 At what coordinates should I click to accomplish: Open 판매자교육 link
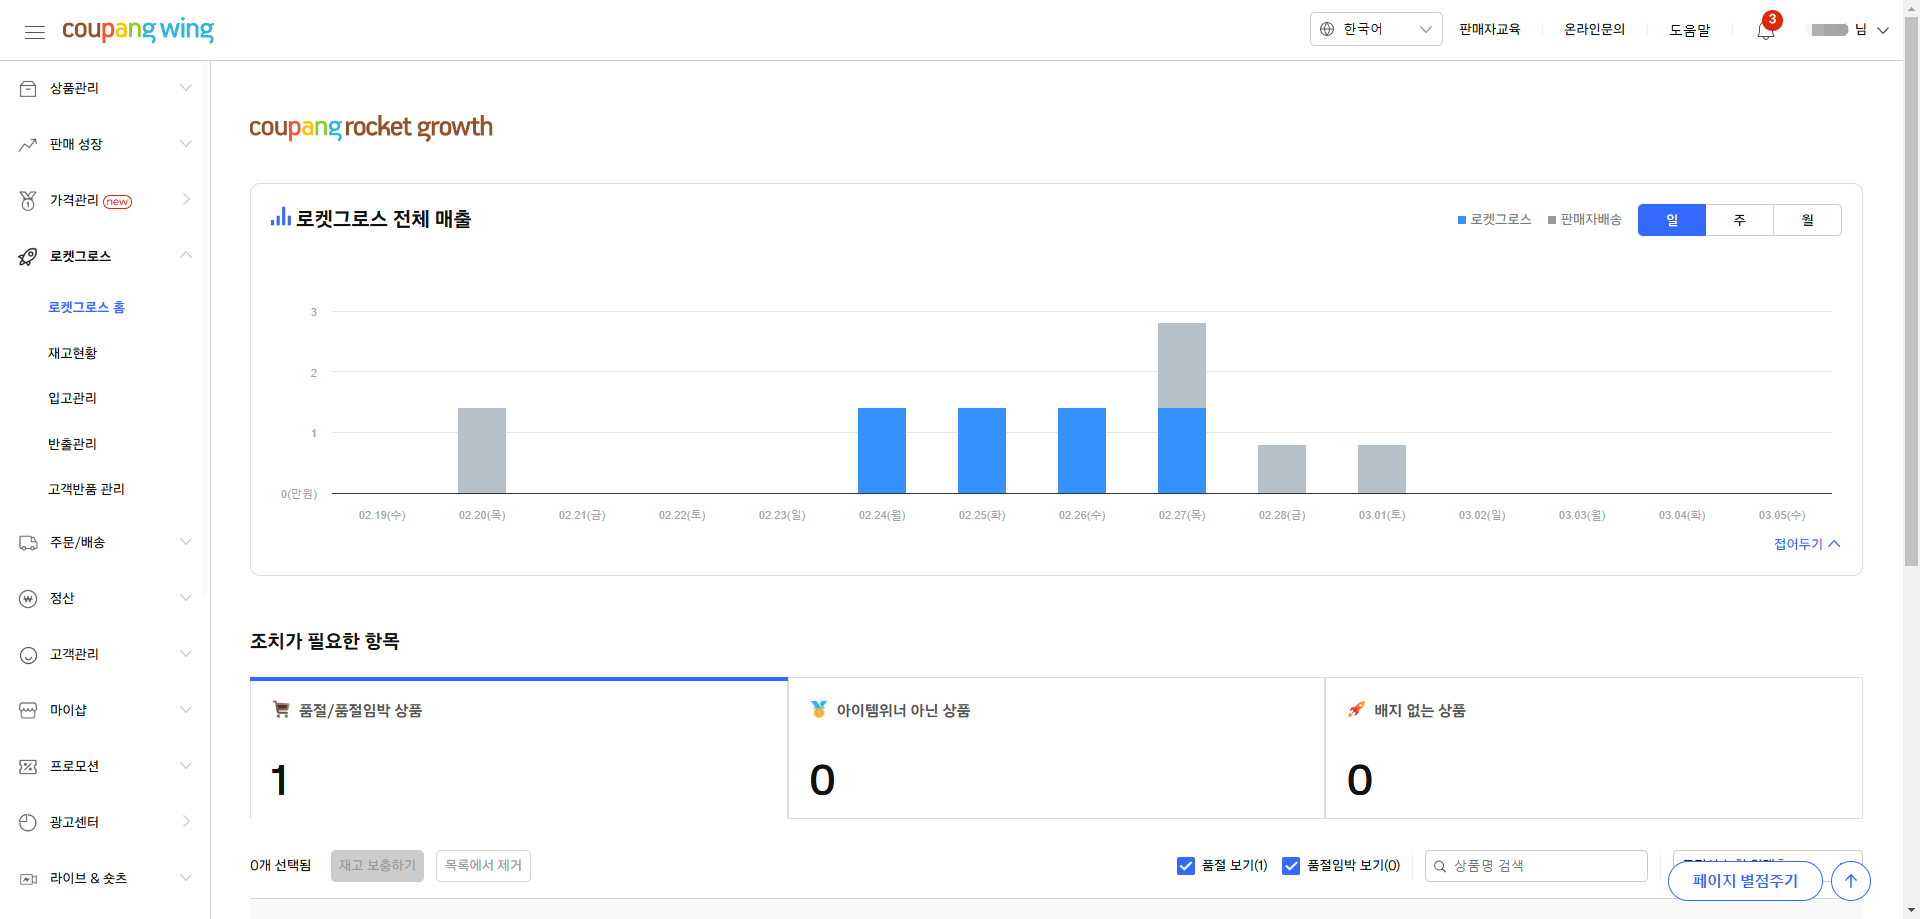coord(1489,30)
